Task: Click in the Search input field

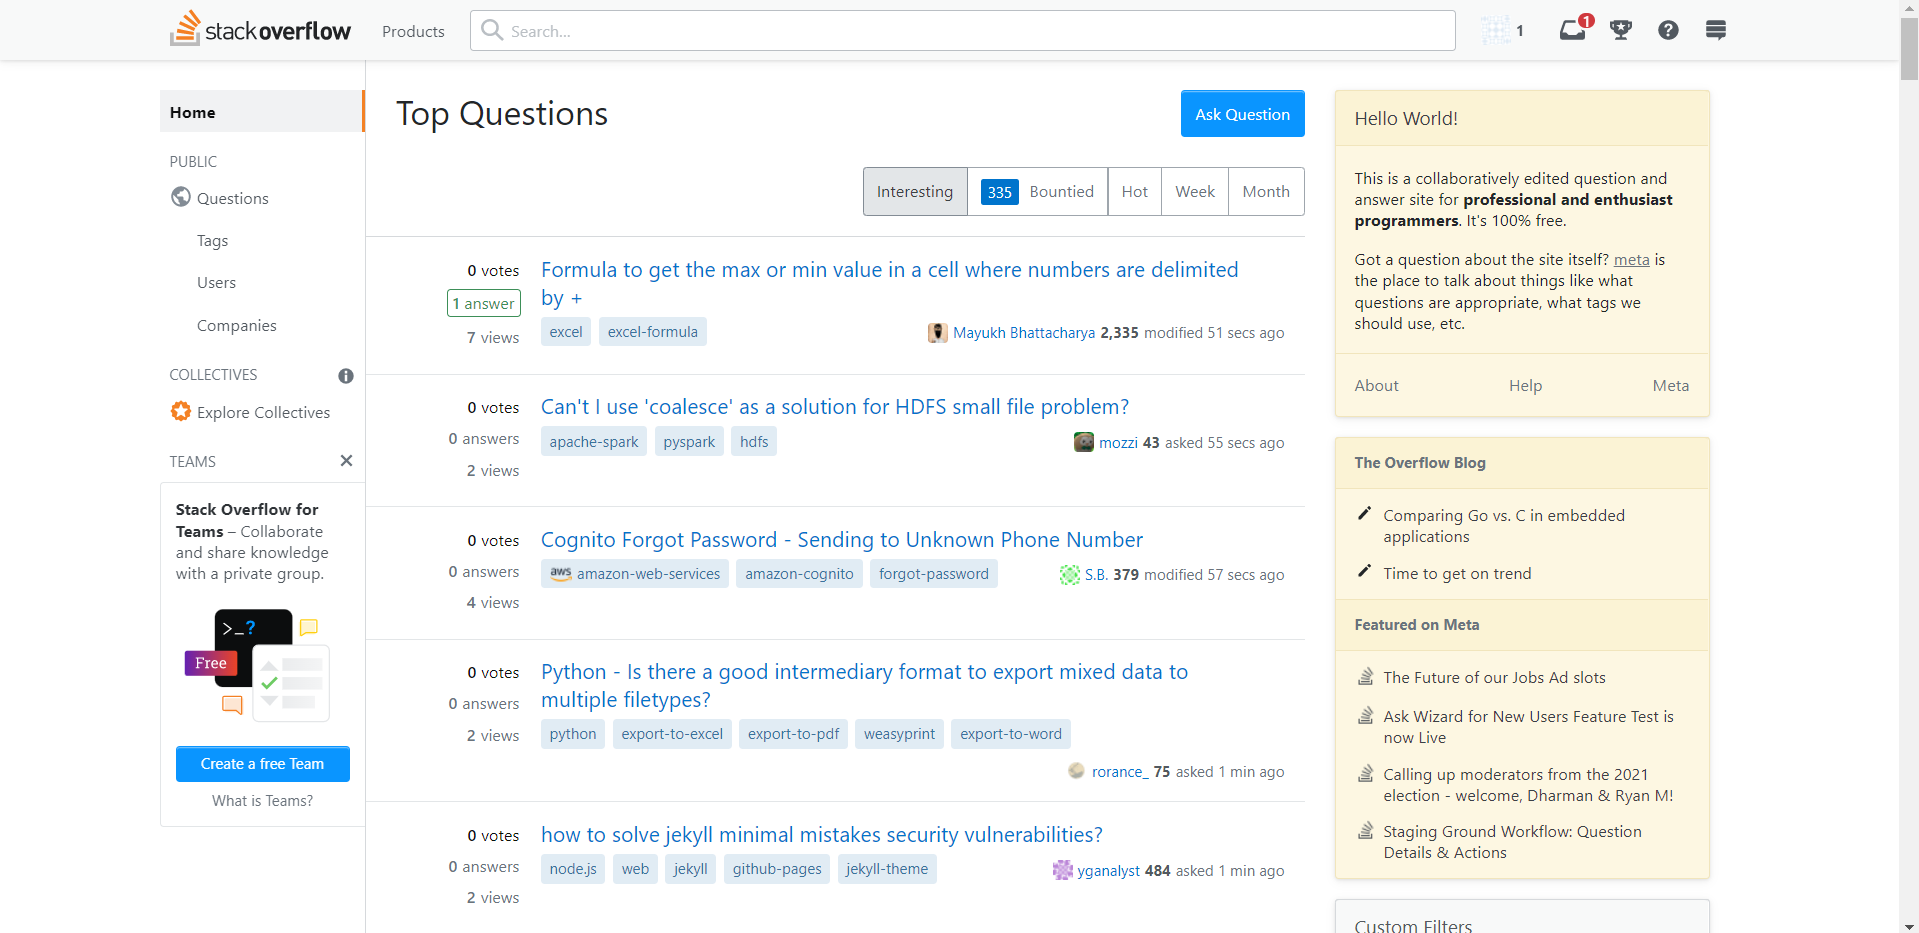Action: pyautogui.click(x=962, y=30)
